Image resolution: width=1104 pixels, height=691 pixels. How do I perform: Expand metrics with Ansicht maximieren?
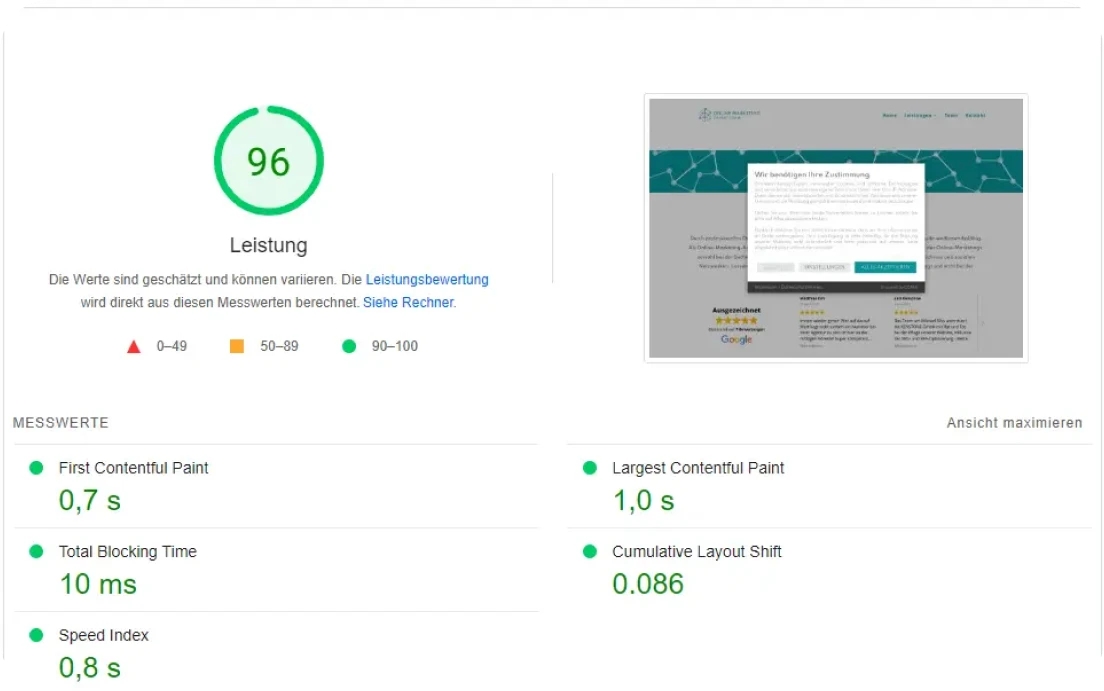tap(1014, 423)
